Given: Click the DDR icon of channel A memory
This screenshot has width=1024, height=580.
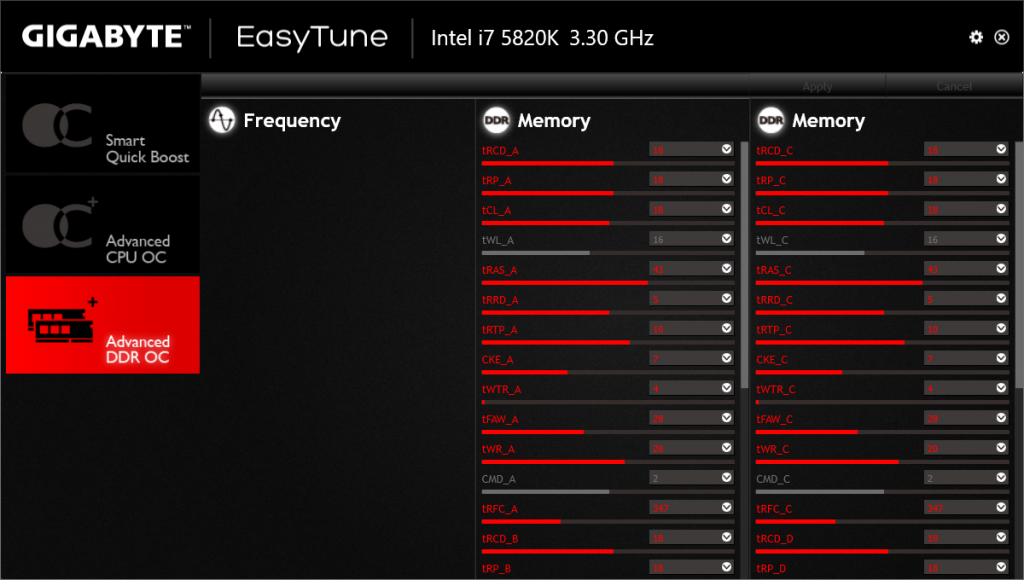Looking at the screenshot, I should tap(496, 120).
